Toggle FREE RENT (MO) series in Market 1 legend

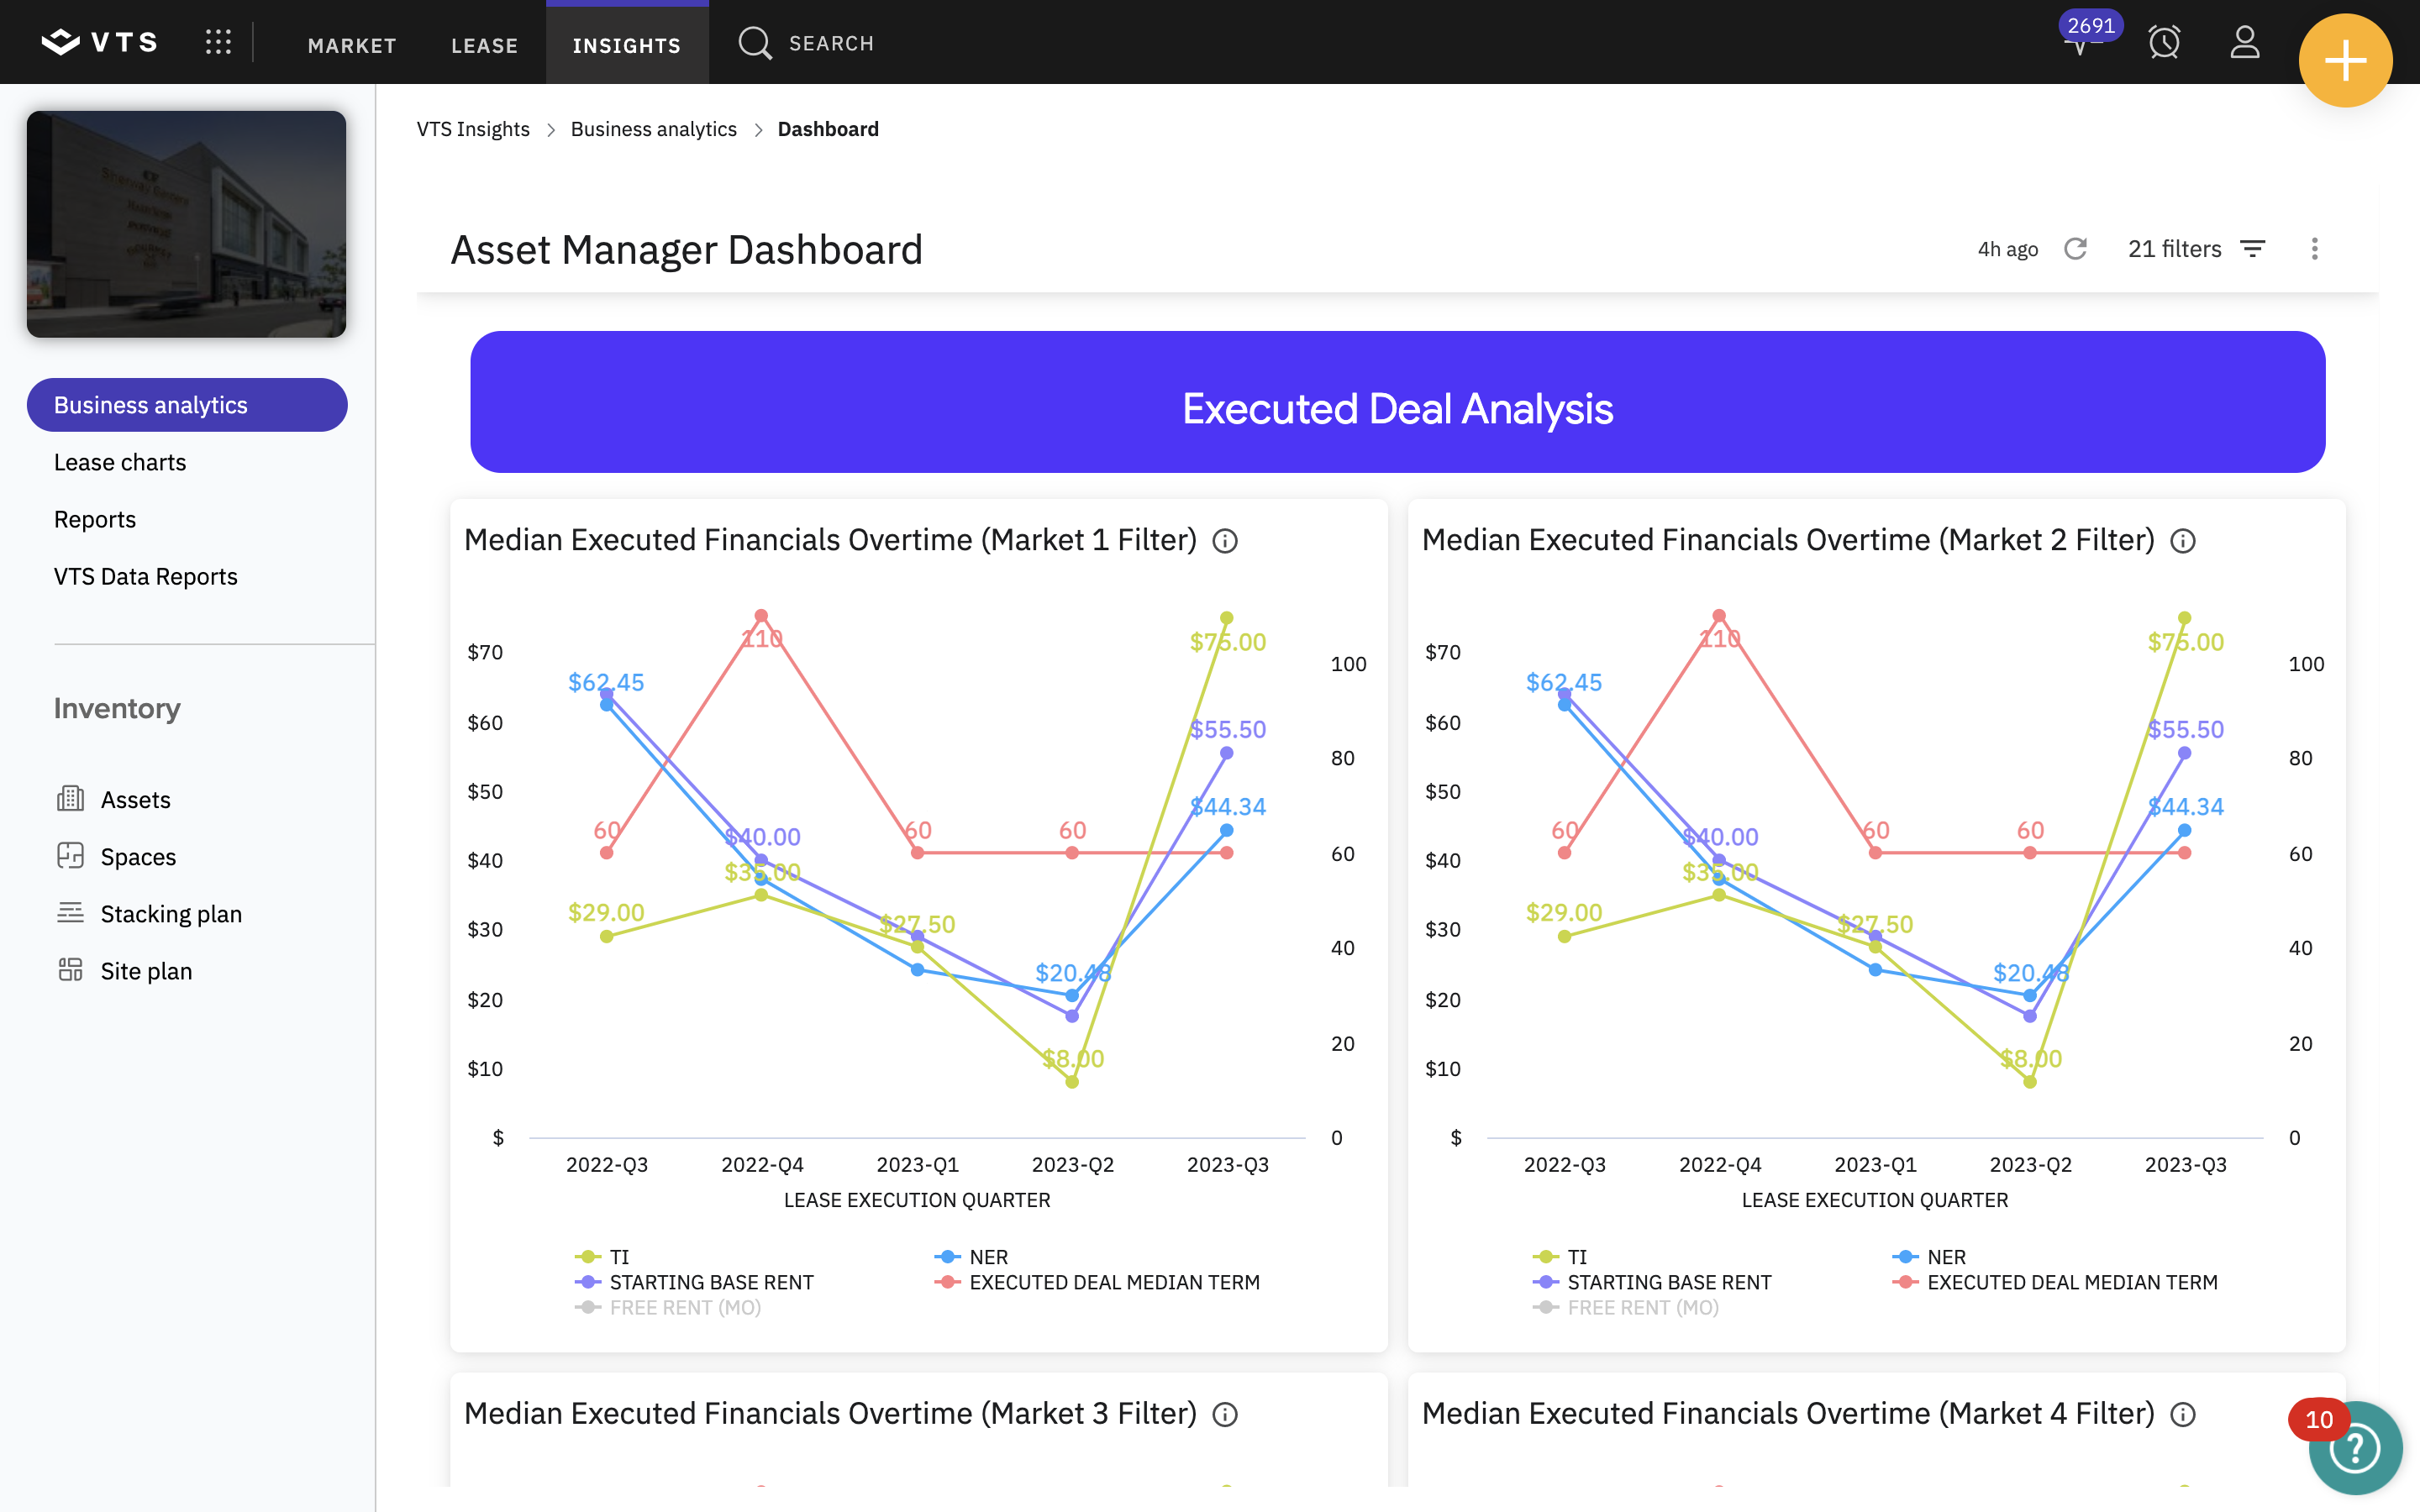(x=668, y=1307)
